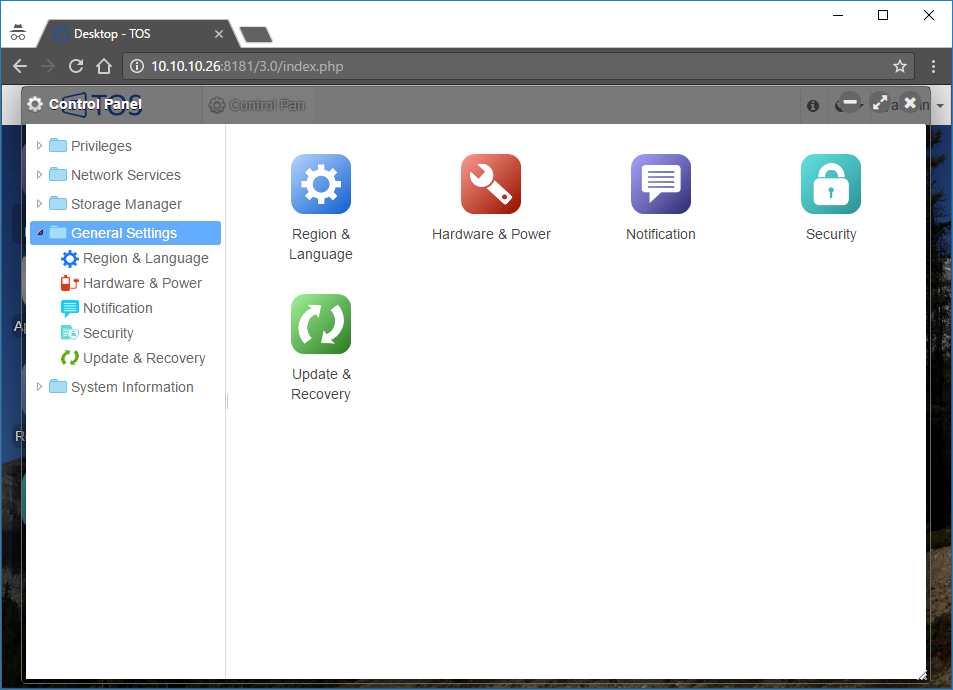This screenshot has height=690, width=953.
Task: Expand the Network Services folder arrow
Action: click(40, 175)
